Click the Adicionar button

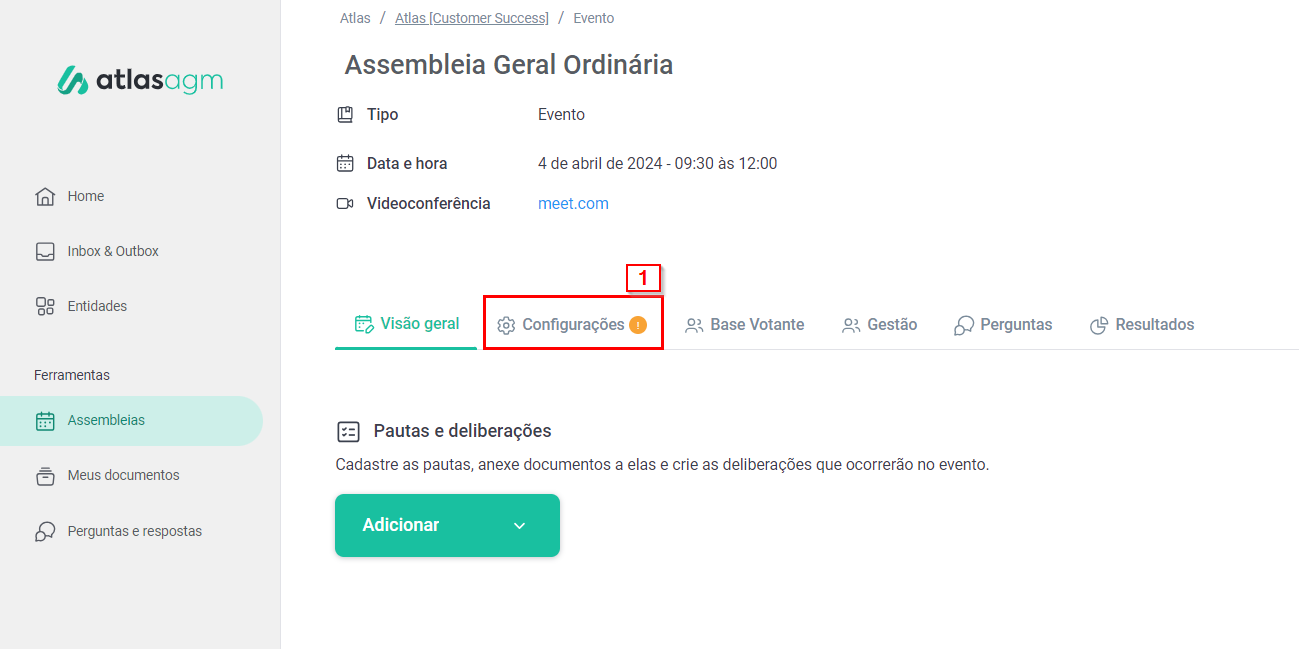pos(401,526)
